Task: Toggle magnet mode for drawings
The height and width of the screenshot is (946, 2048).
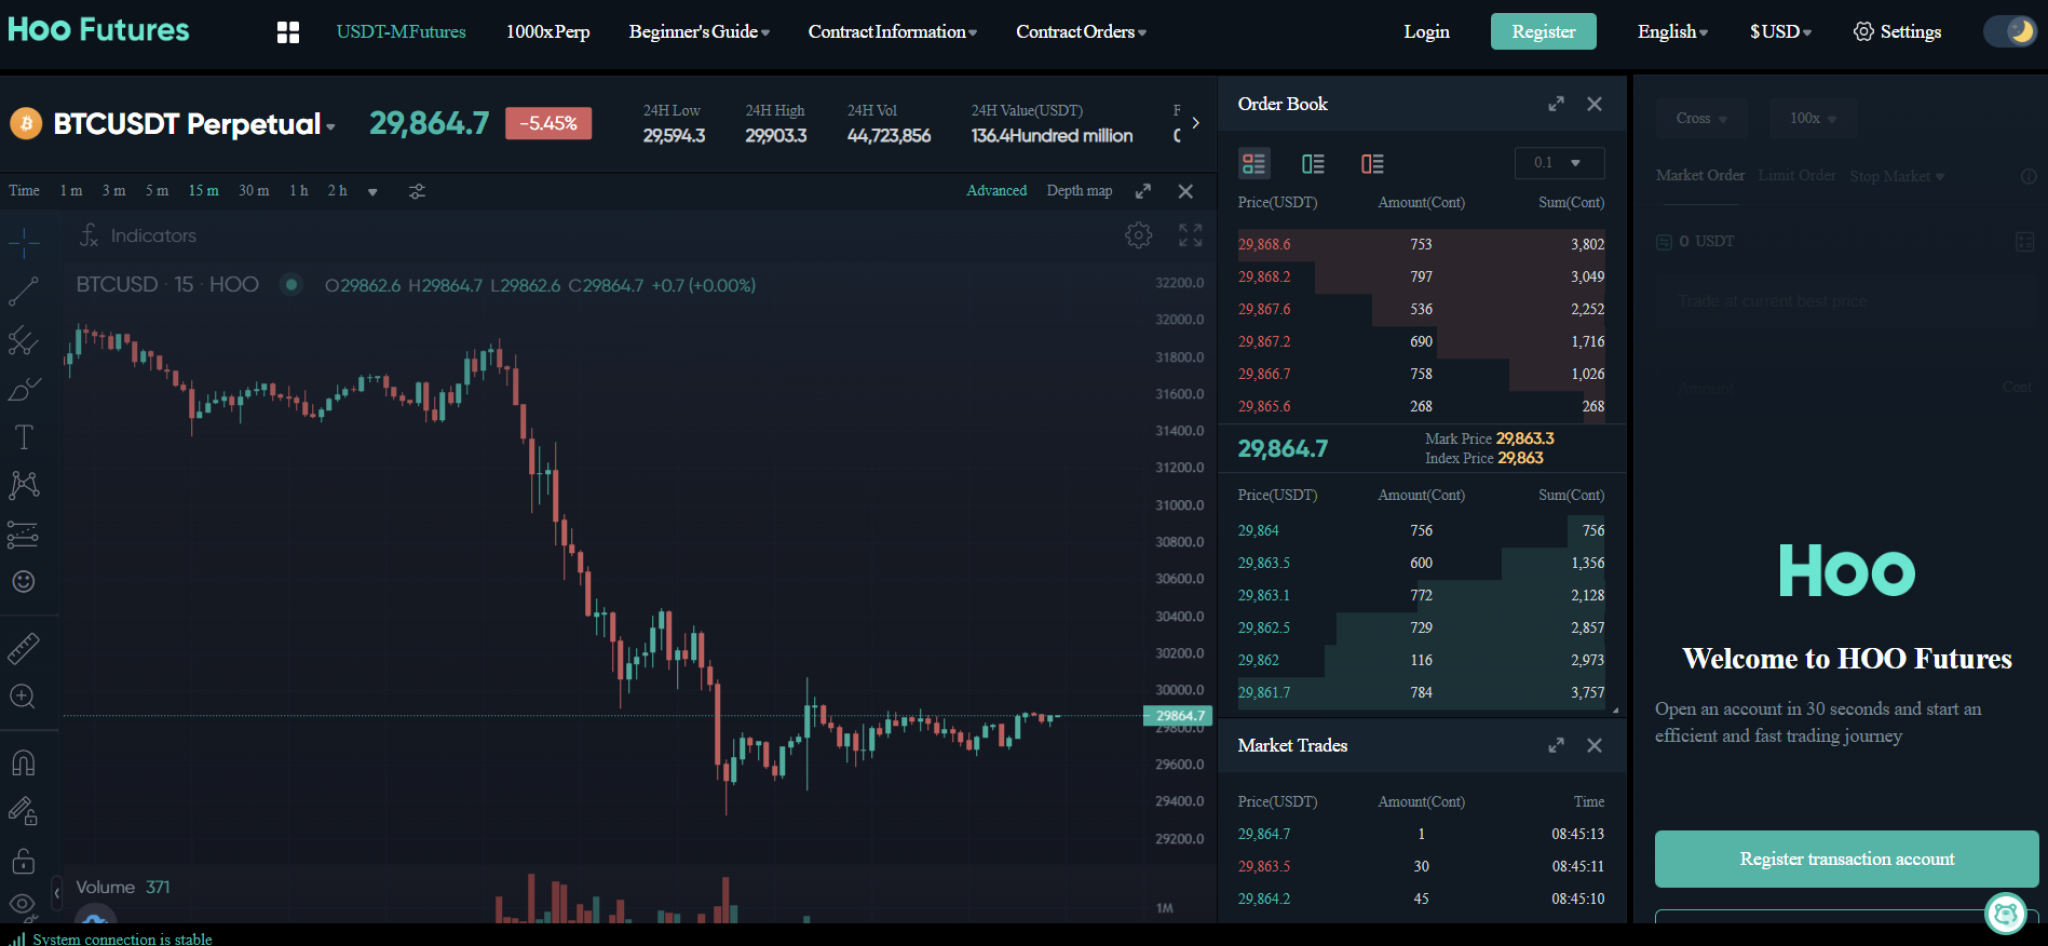Action: pyautogui.click(x=22, y=763)
